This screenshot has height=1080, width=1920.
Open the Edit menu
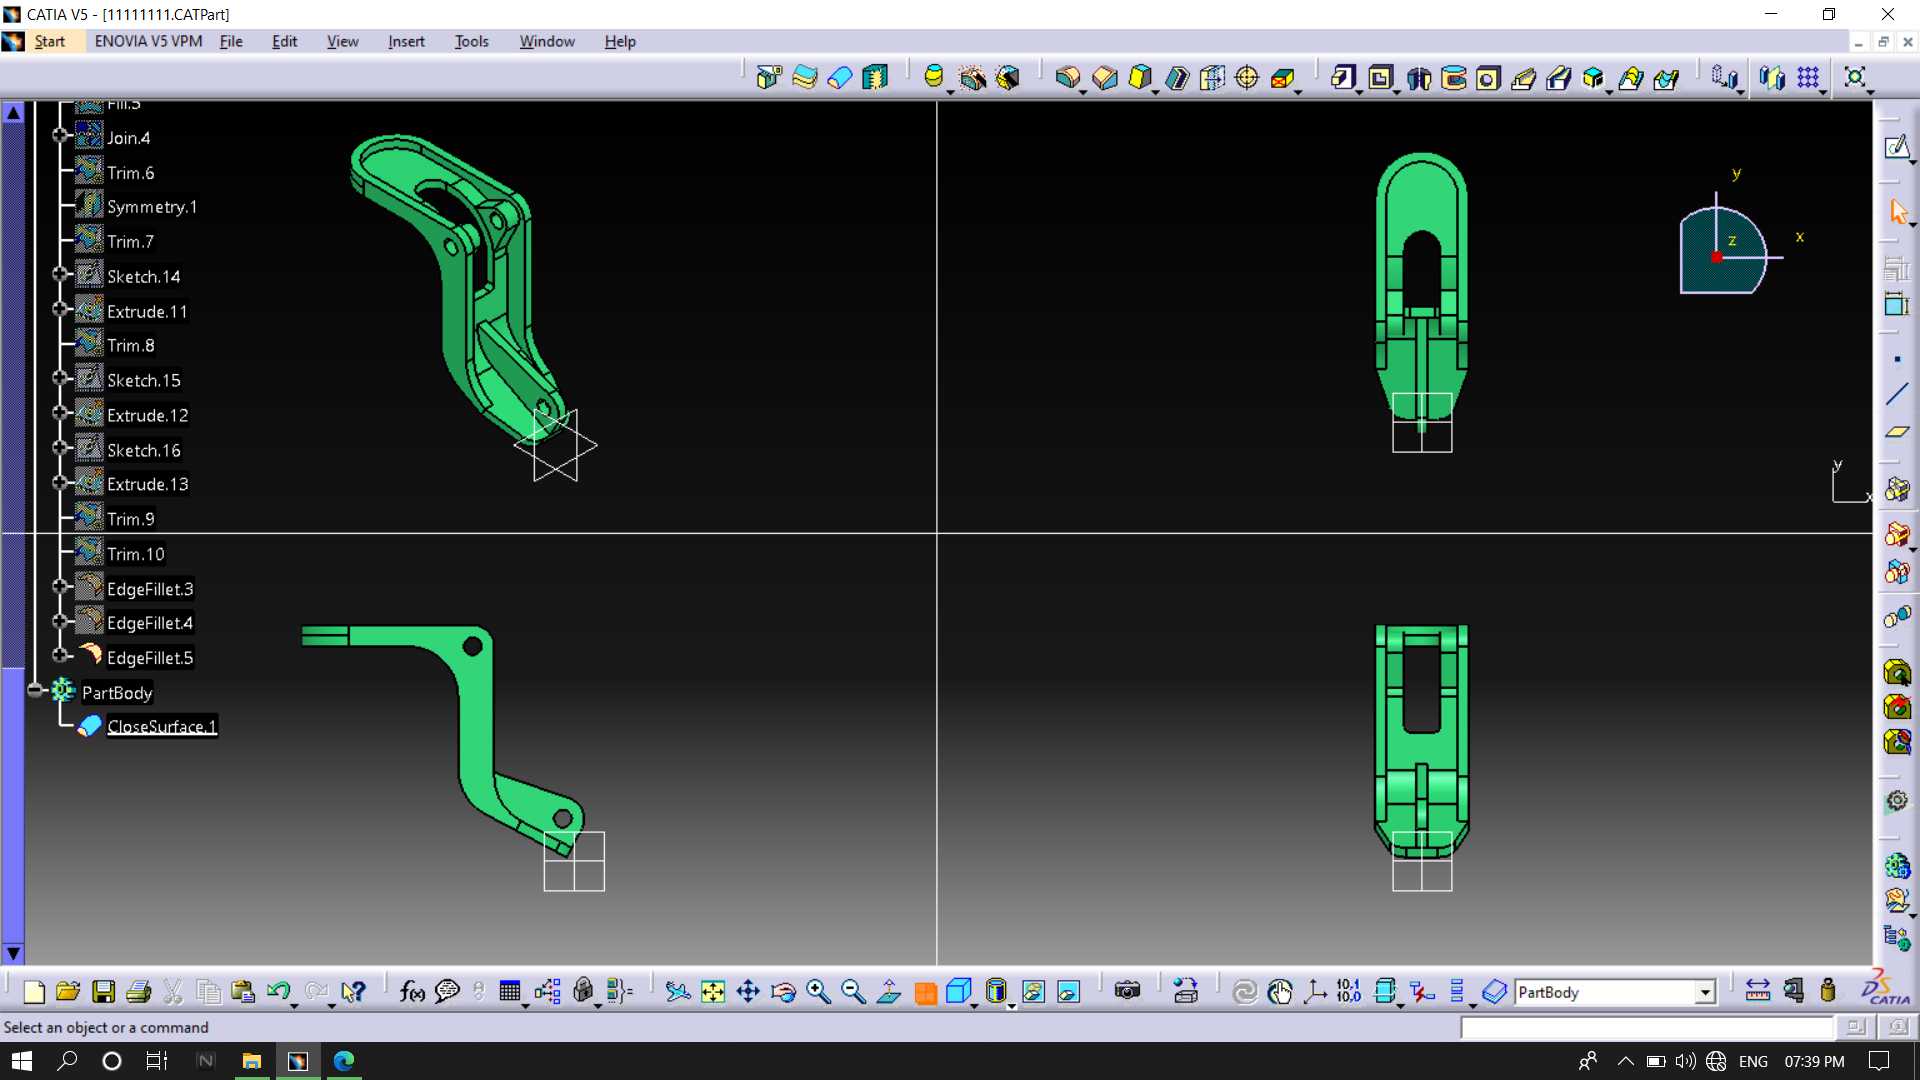(x=284, y=41)
